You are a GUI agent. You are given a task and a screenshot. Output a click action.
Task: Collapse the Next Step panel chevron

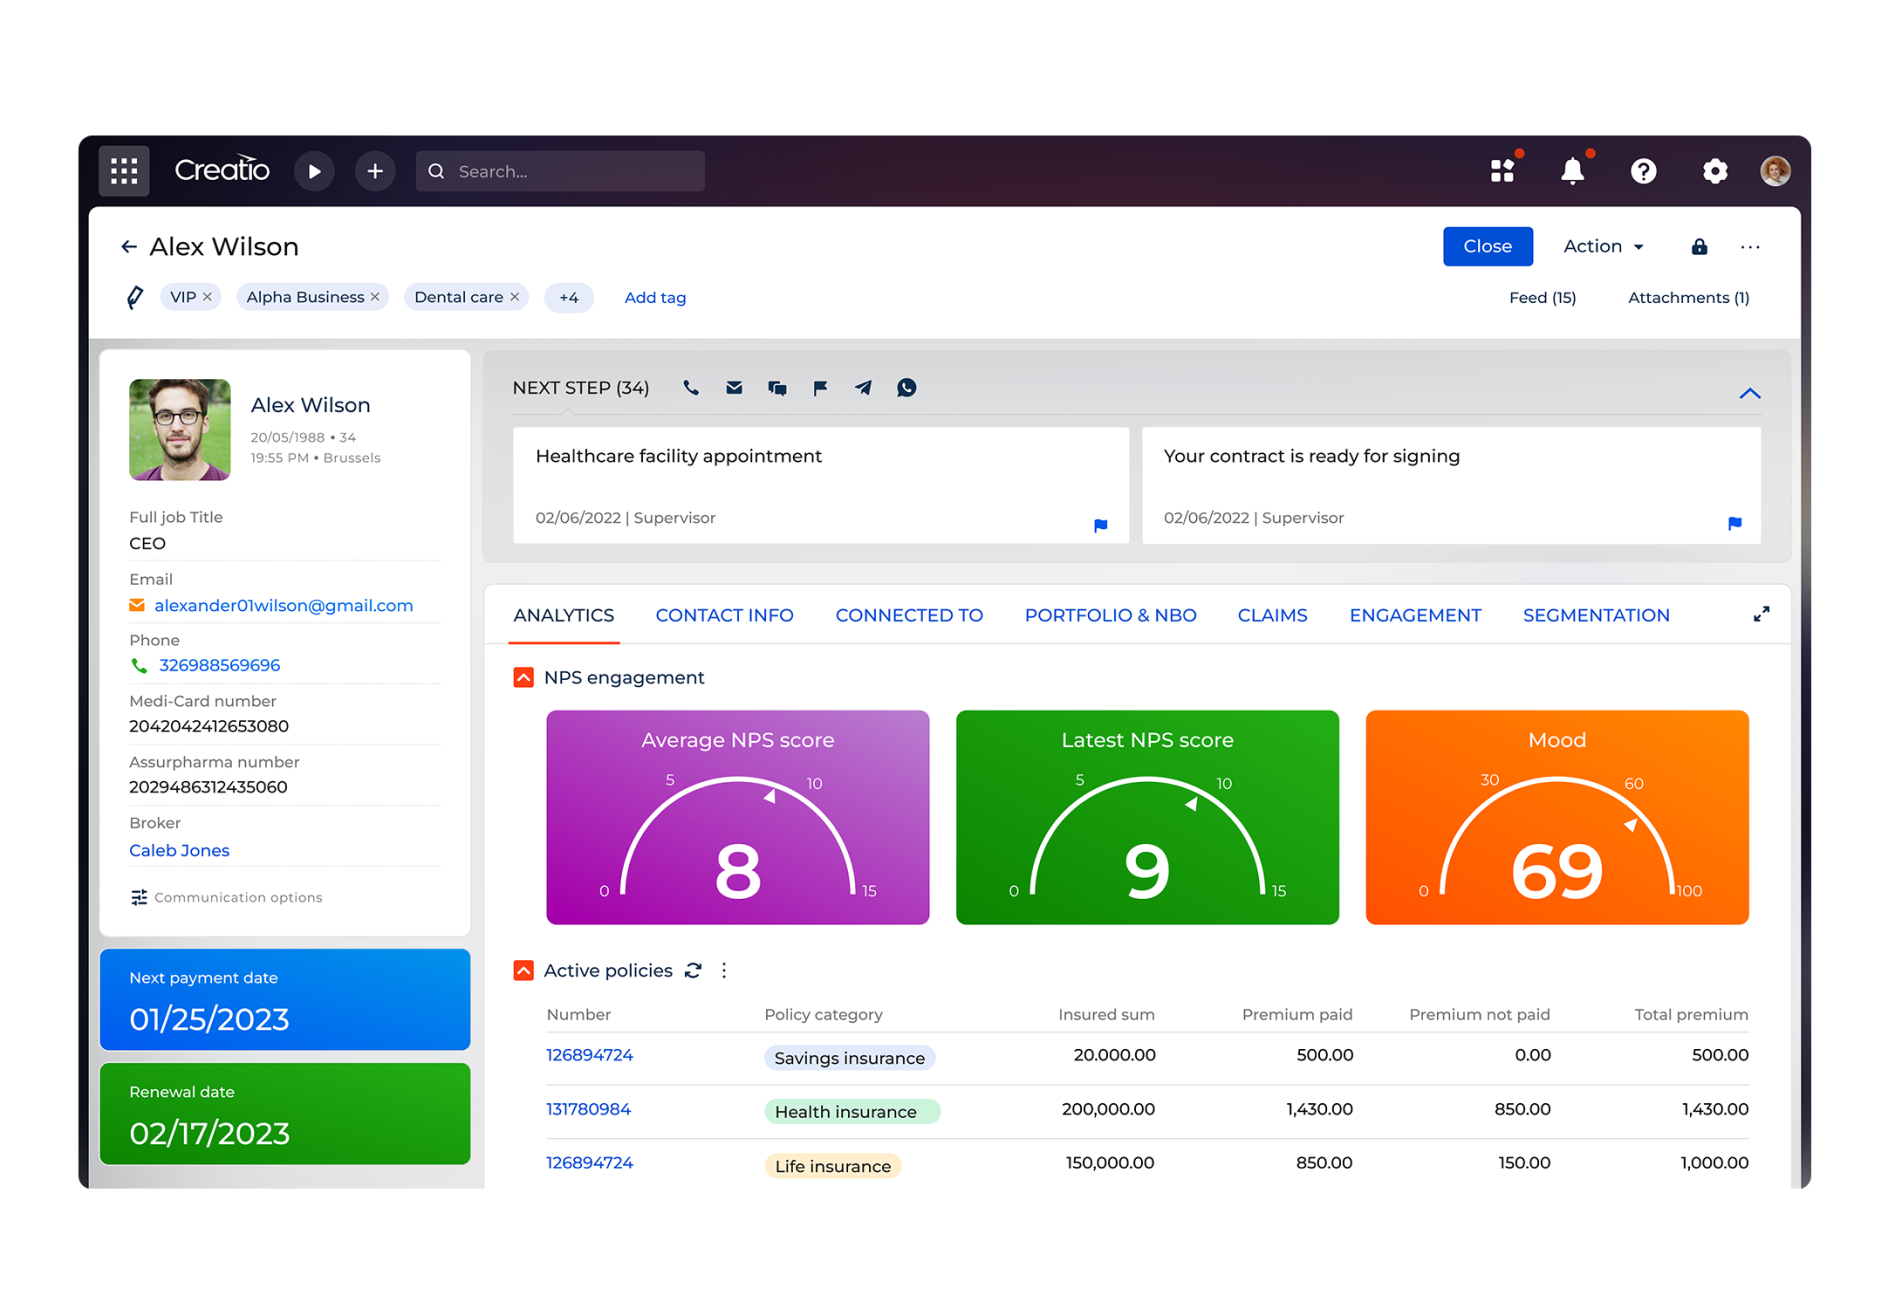pyautogui.click(x=1750, y=393)
